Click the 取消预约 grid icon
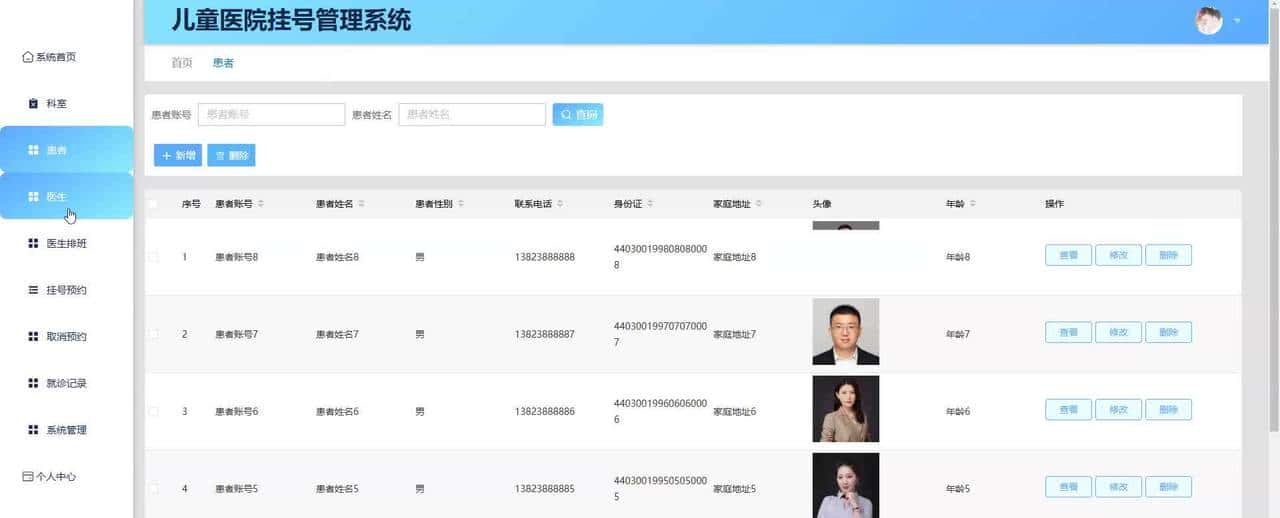This screenshot has width=1280, height=518. 33,337
